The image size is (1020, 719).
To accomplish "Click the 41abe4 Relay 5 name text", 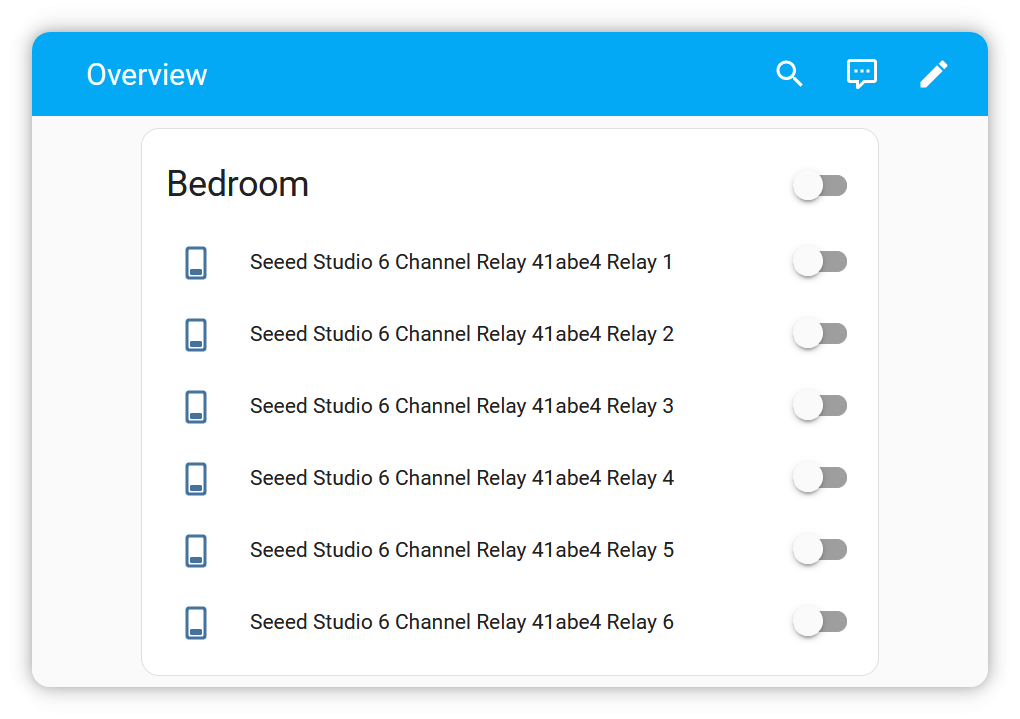I will (462, 550).
